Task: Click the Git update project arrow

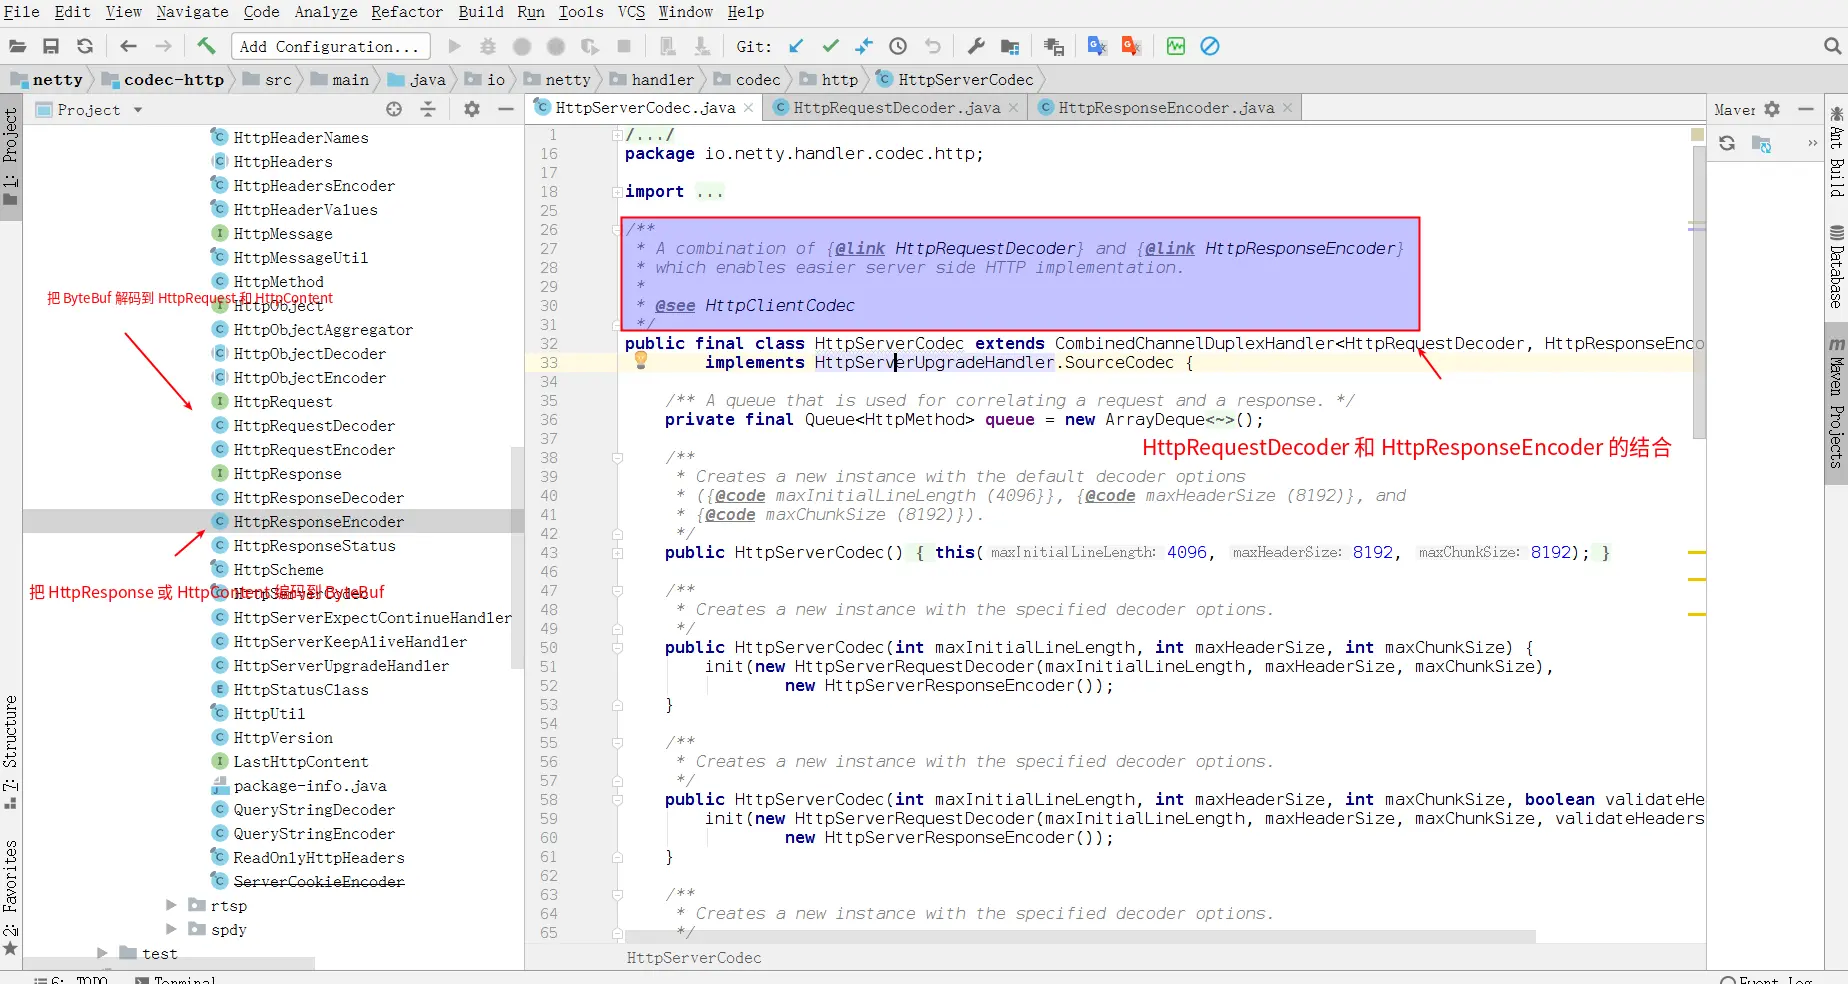Action: click(796, 46)
